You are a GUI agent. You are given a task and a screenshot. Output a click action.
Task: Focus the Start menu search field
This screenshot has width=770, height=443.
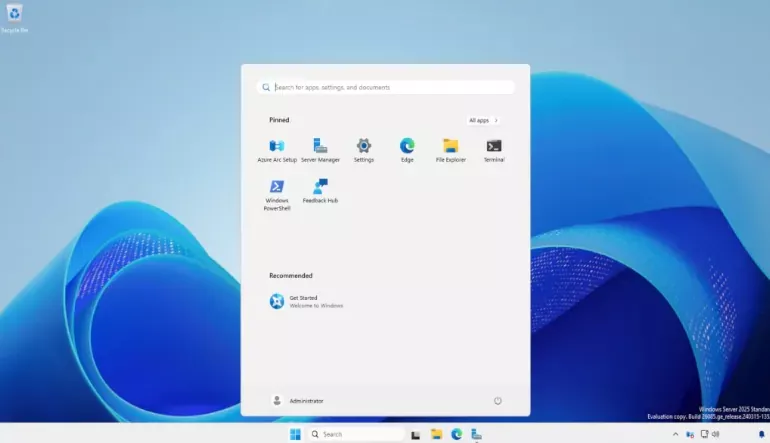[x=385, y=87]
